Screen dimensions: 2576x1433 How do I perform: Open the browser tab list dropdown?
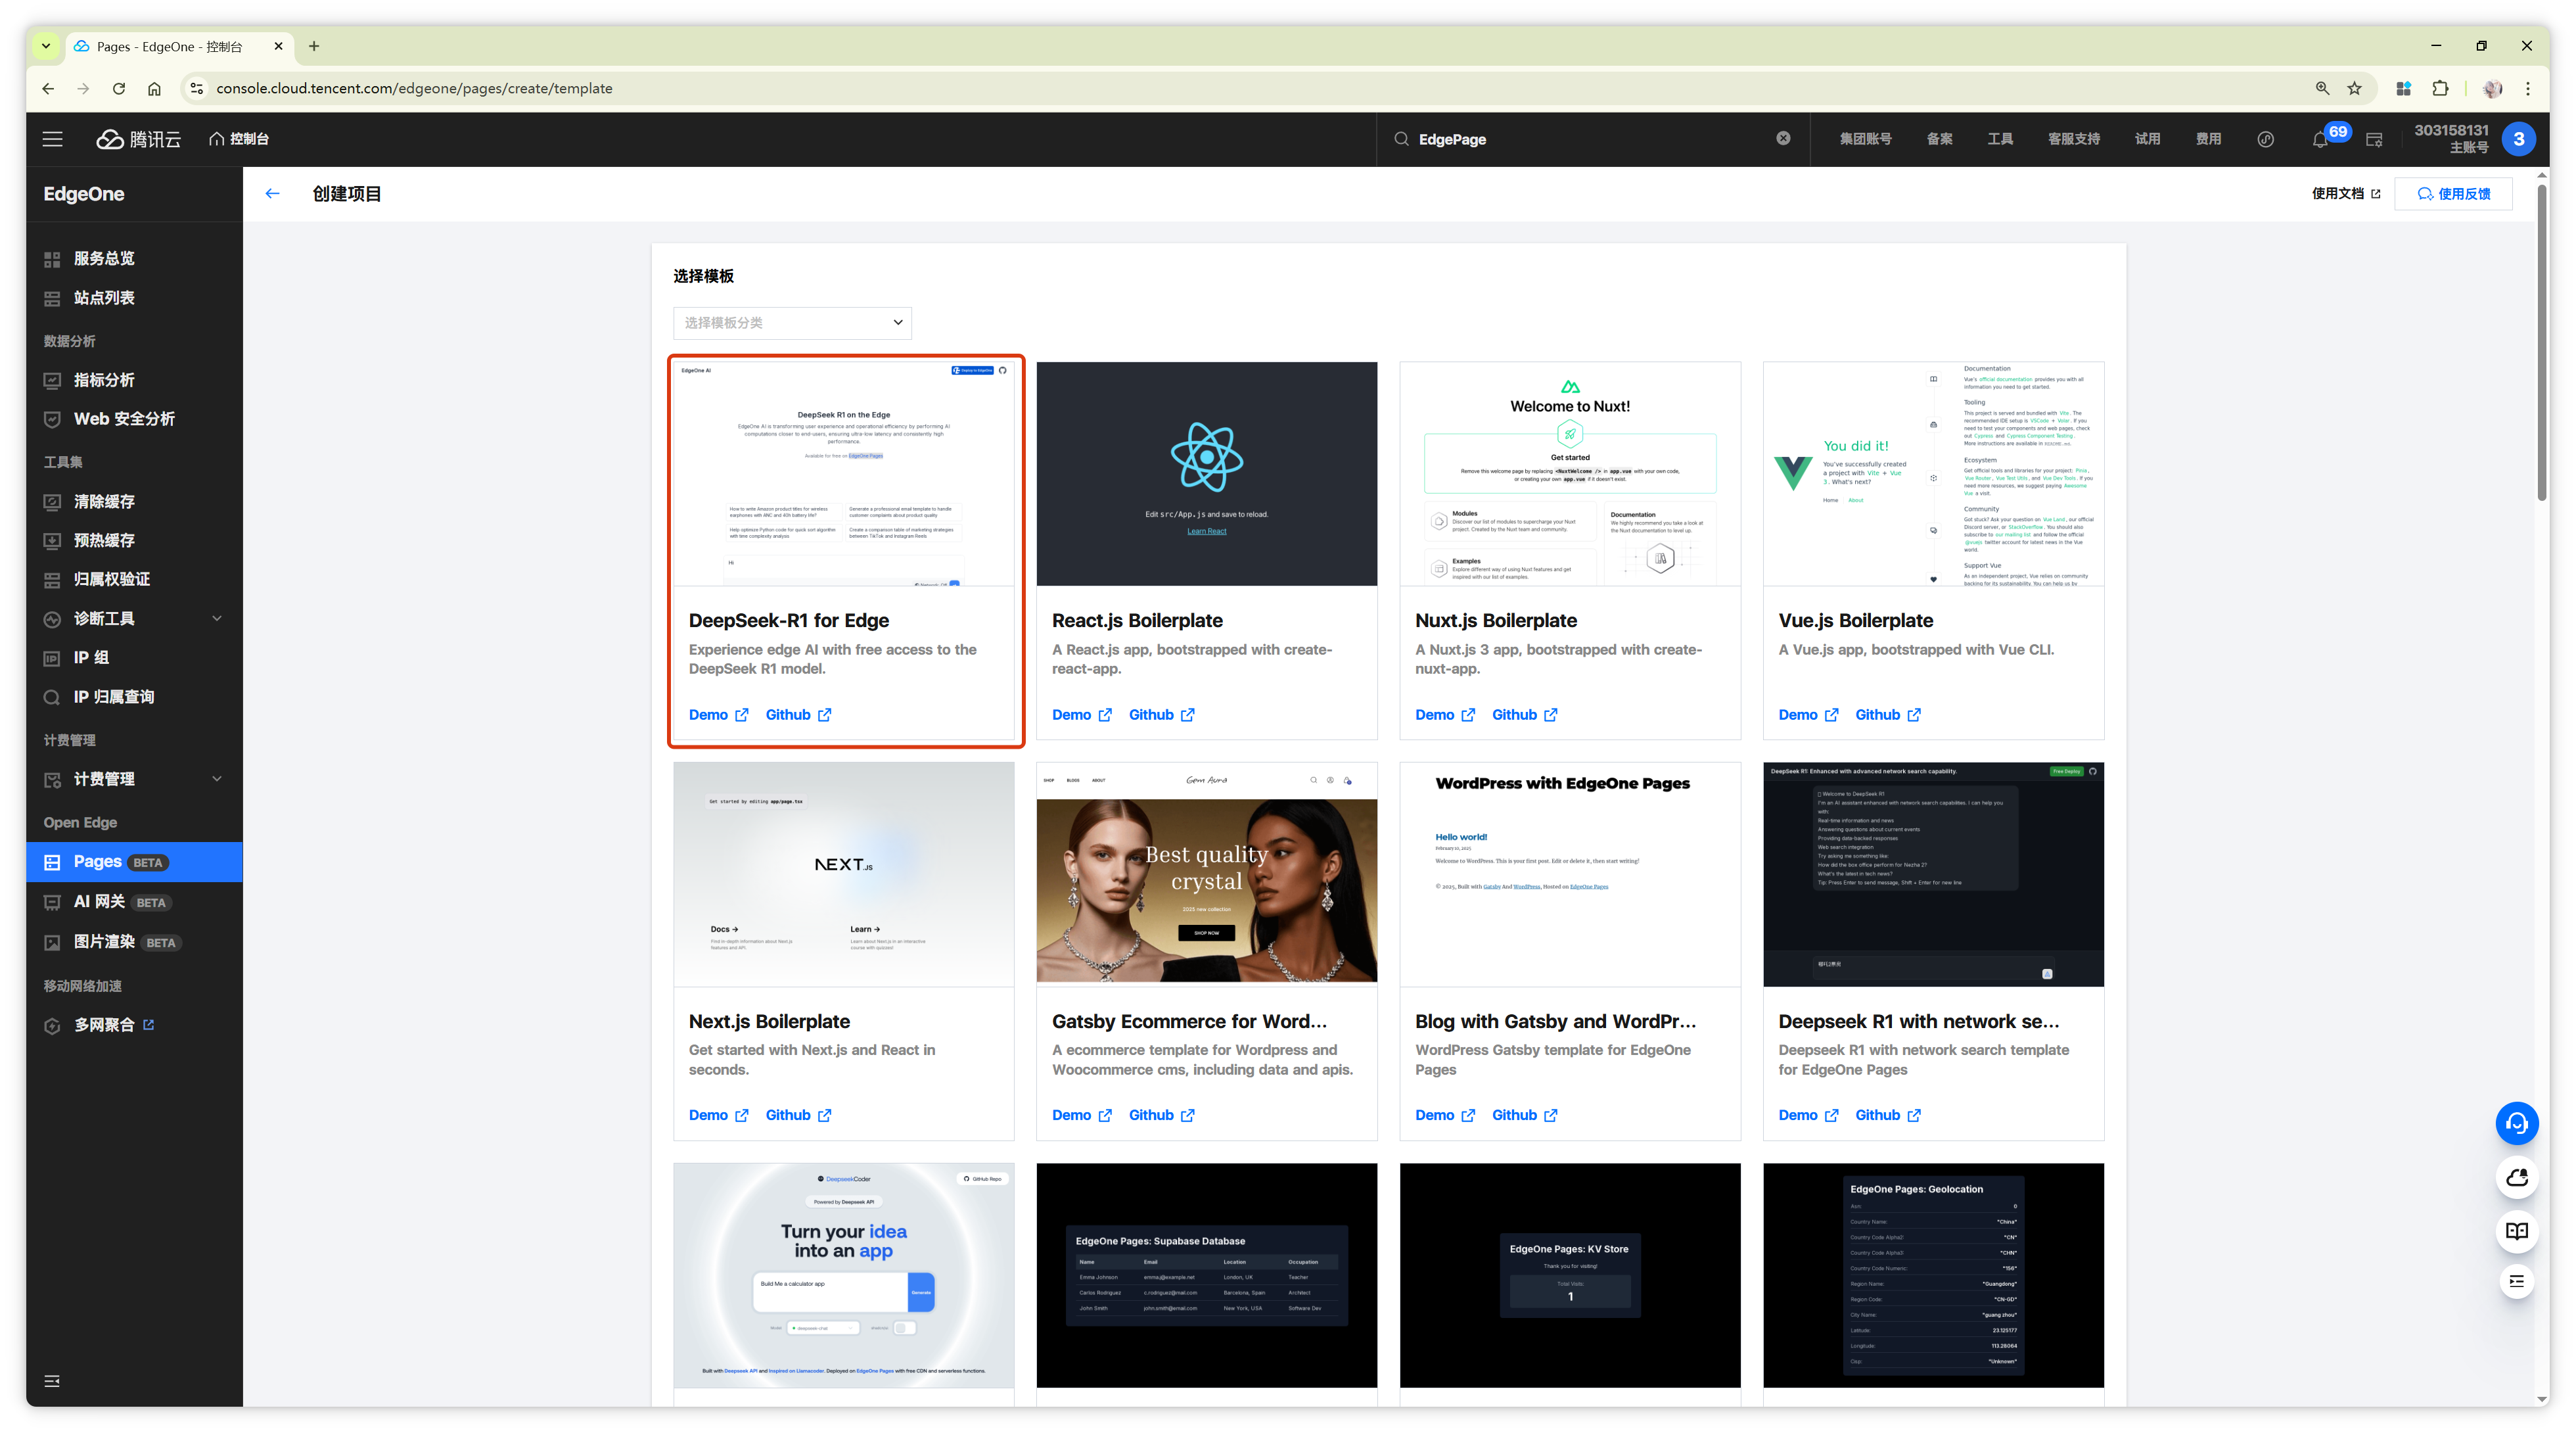click(46, 46)
